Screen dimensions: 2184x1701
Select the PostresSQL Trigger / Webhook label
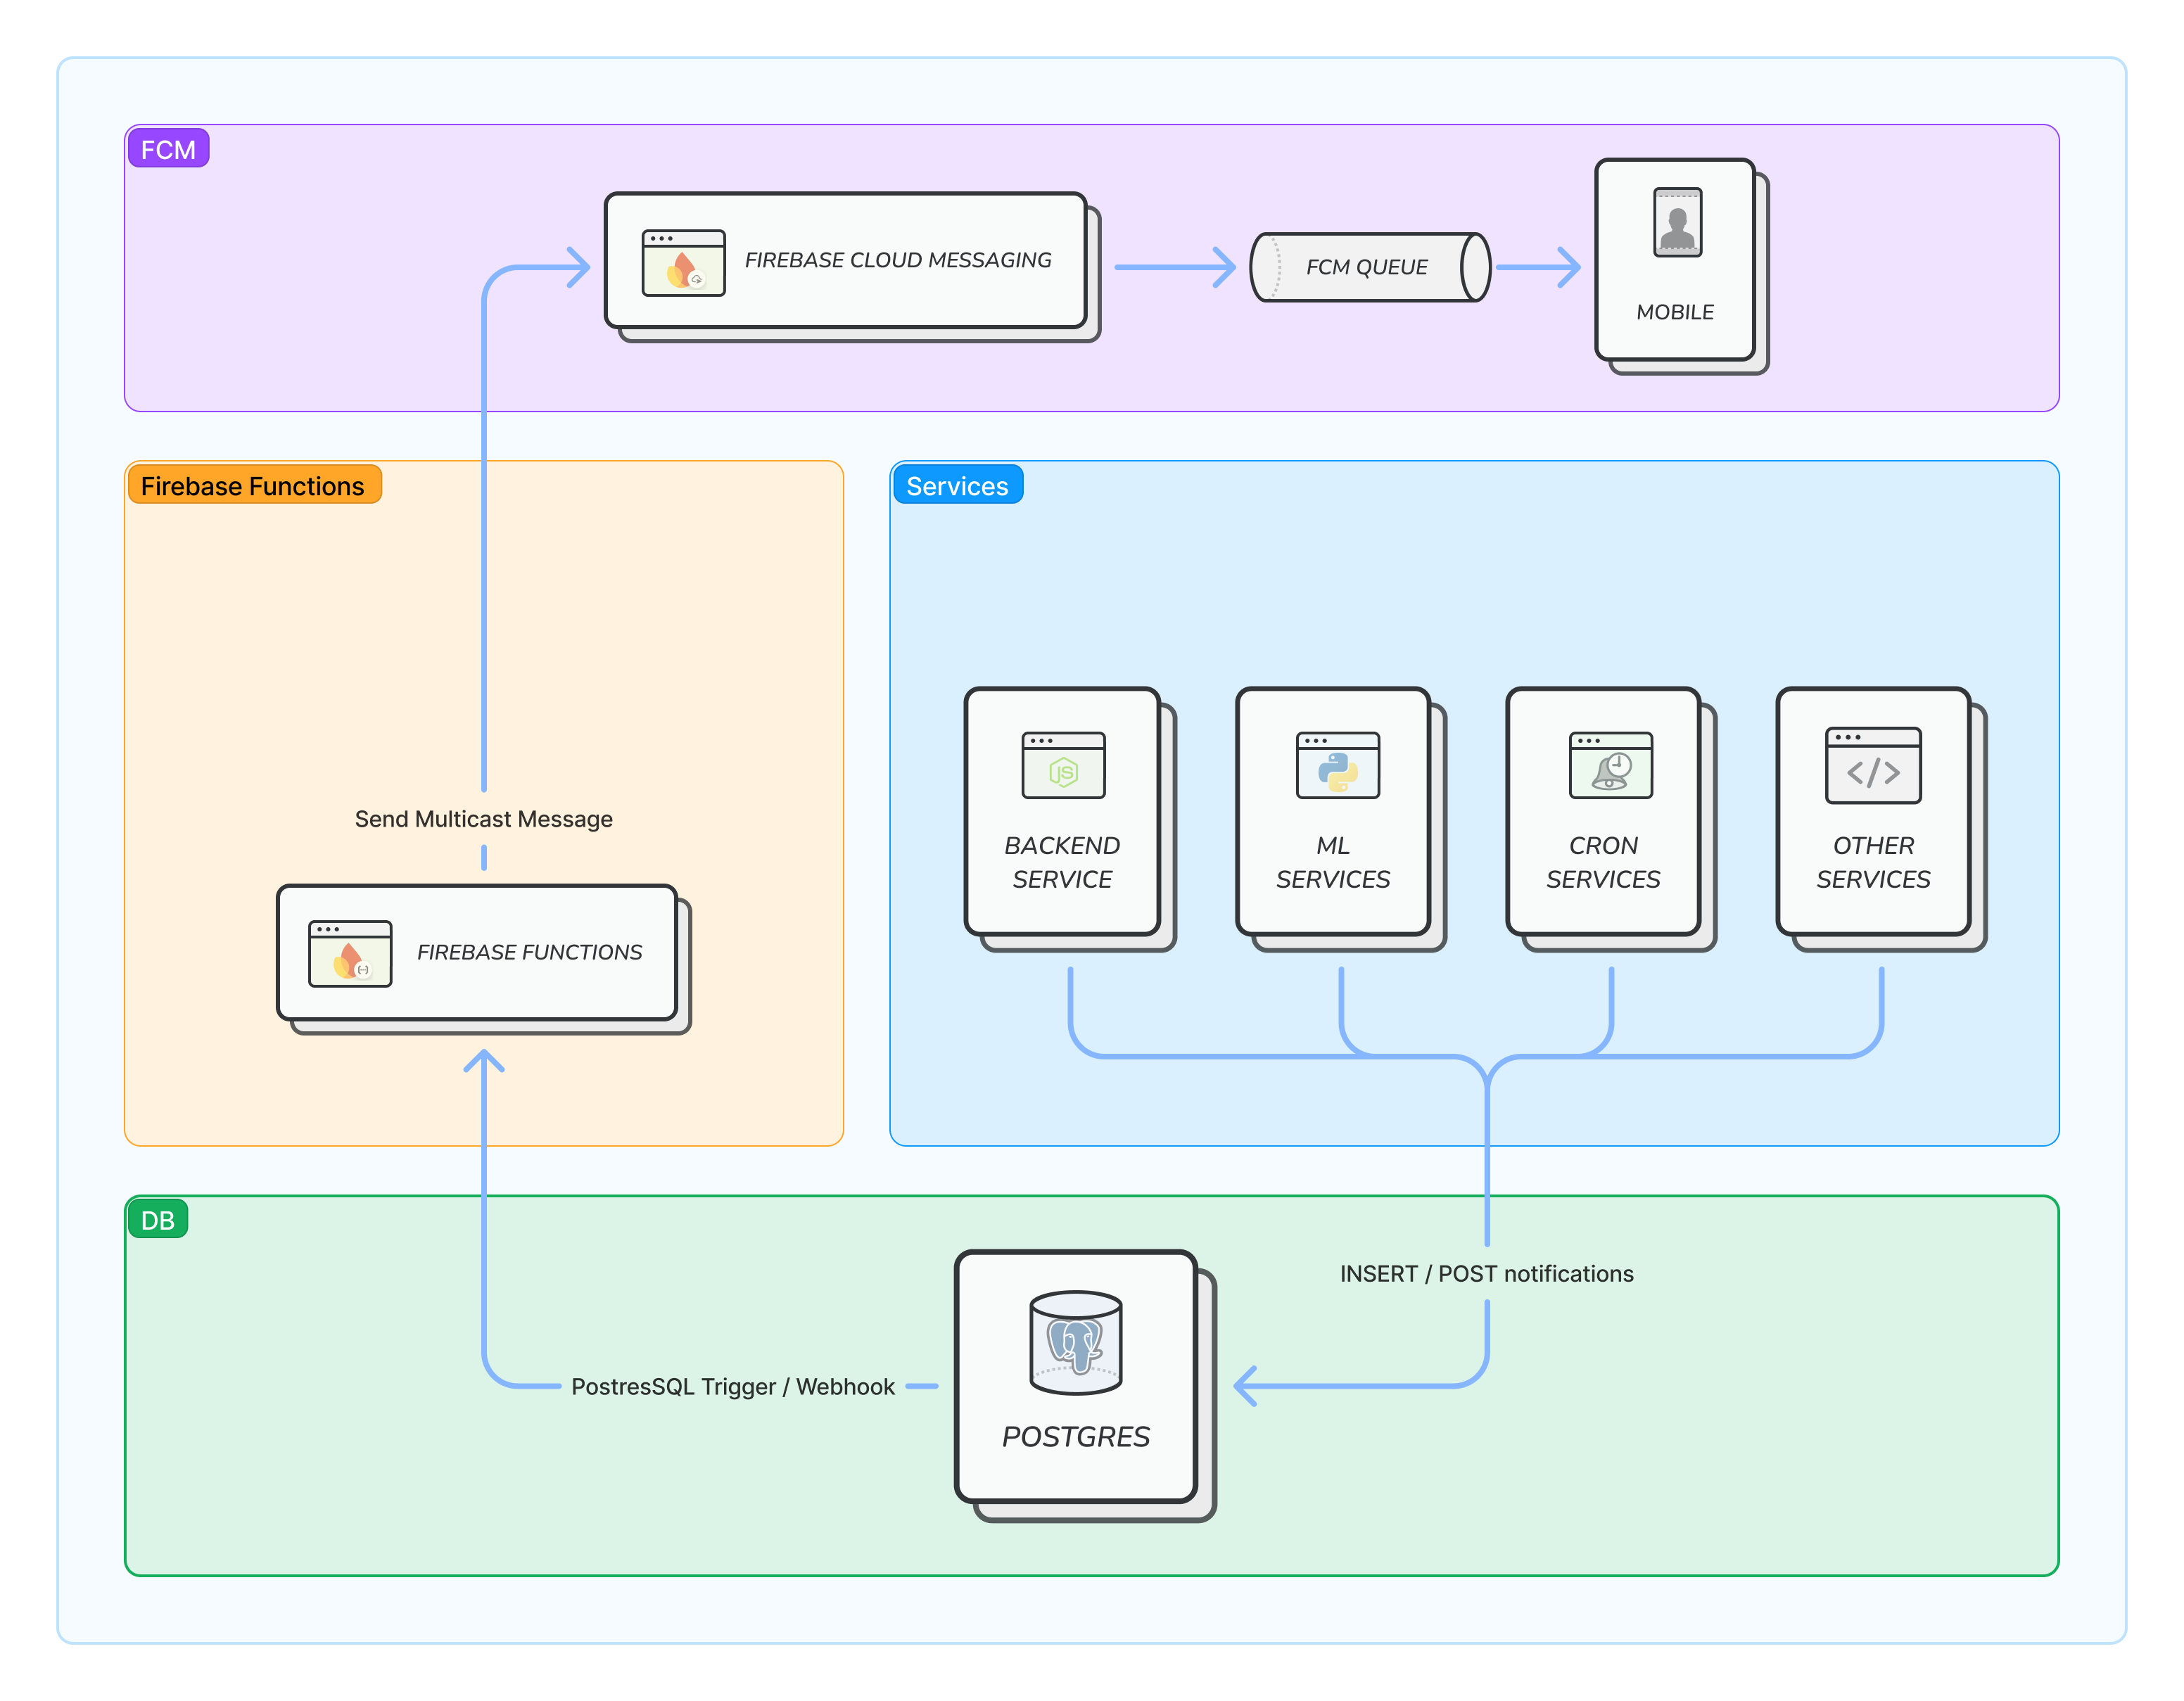point(732,1386)
